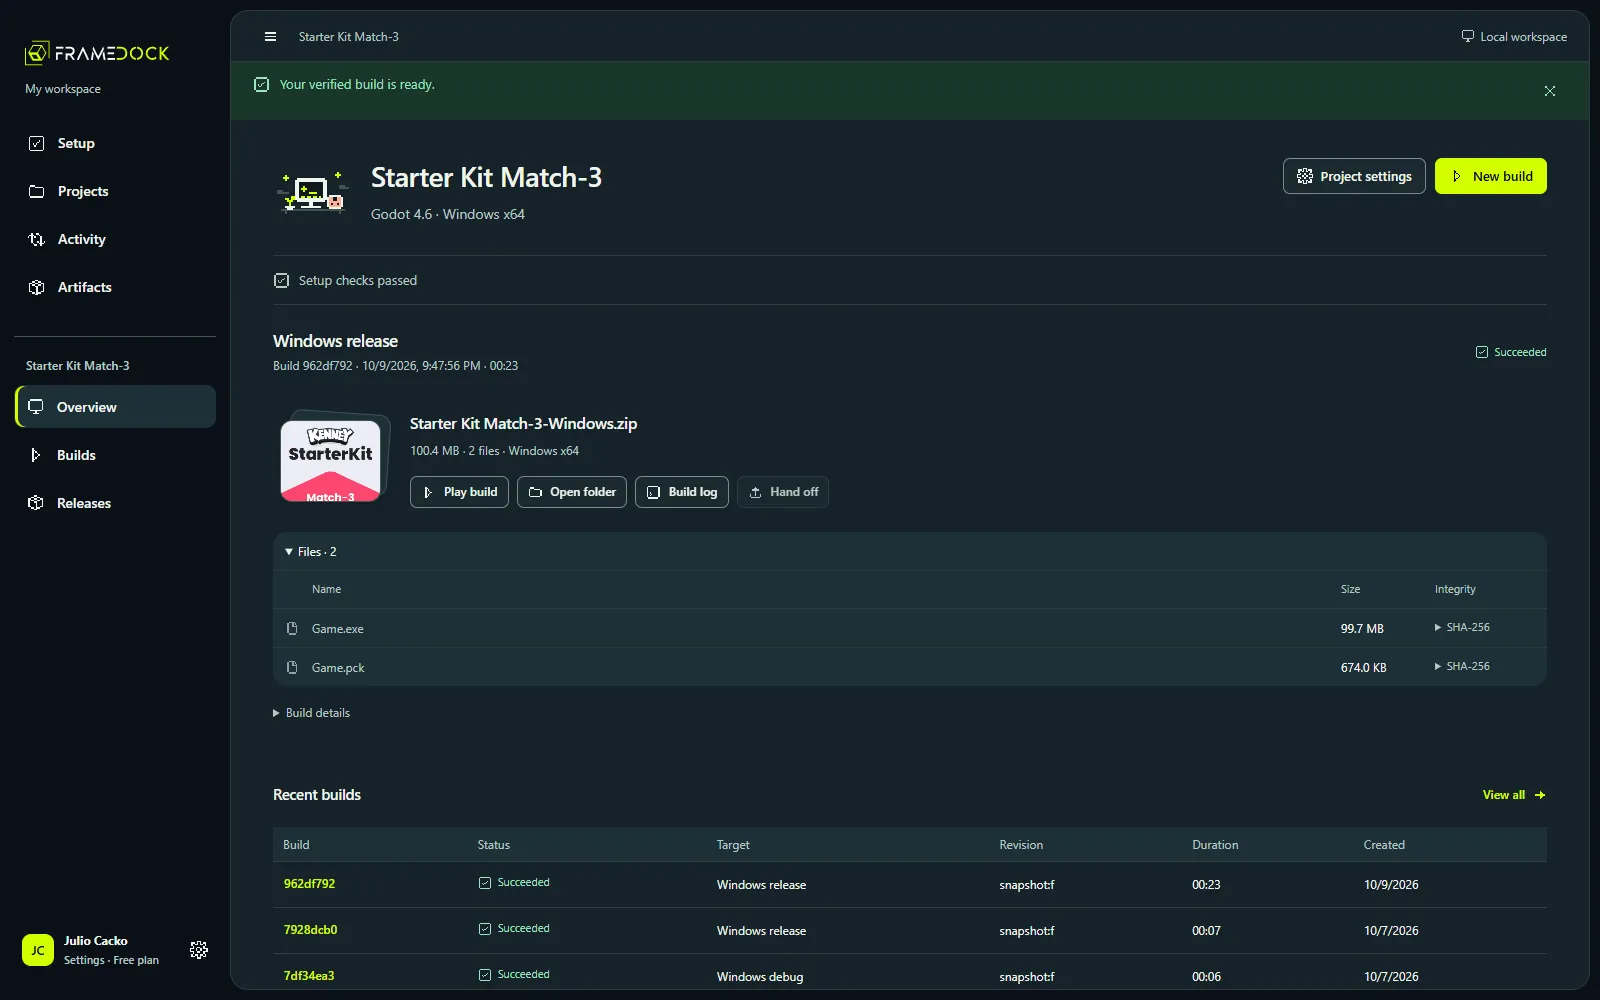Click the upload icon on Hand off button
Screen dimensions: 1600x1000
(756, 492)
